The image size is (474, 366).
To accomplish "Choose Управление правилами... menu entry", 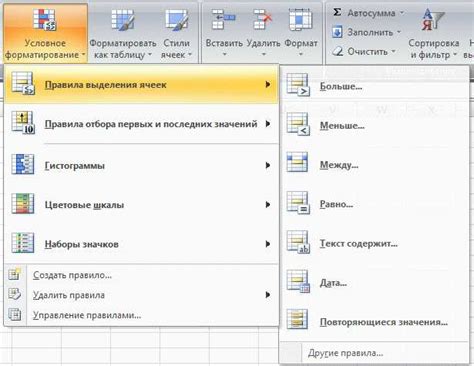I will click(x=141, y=315).
